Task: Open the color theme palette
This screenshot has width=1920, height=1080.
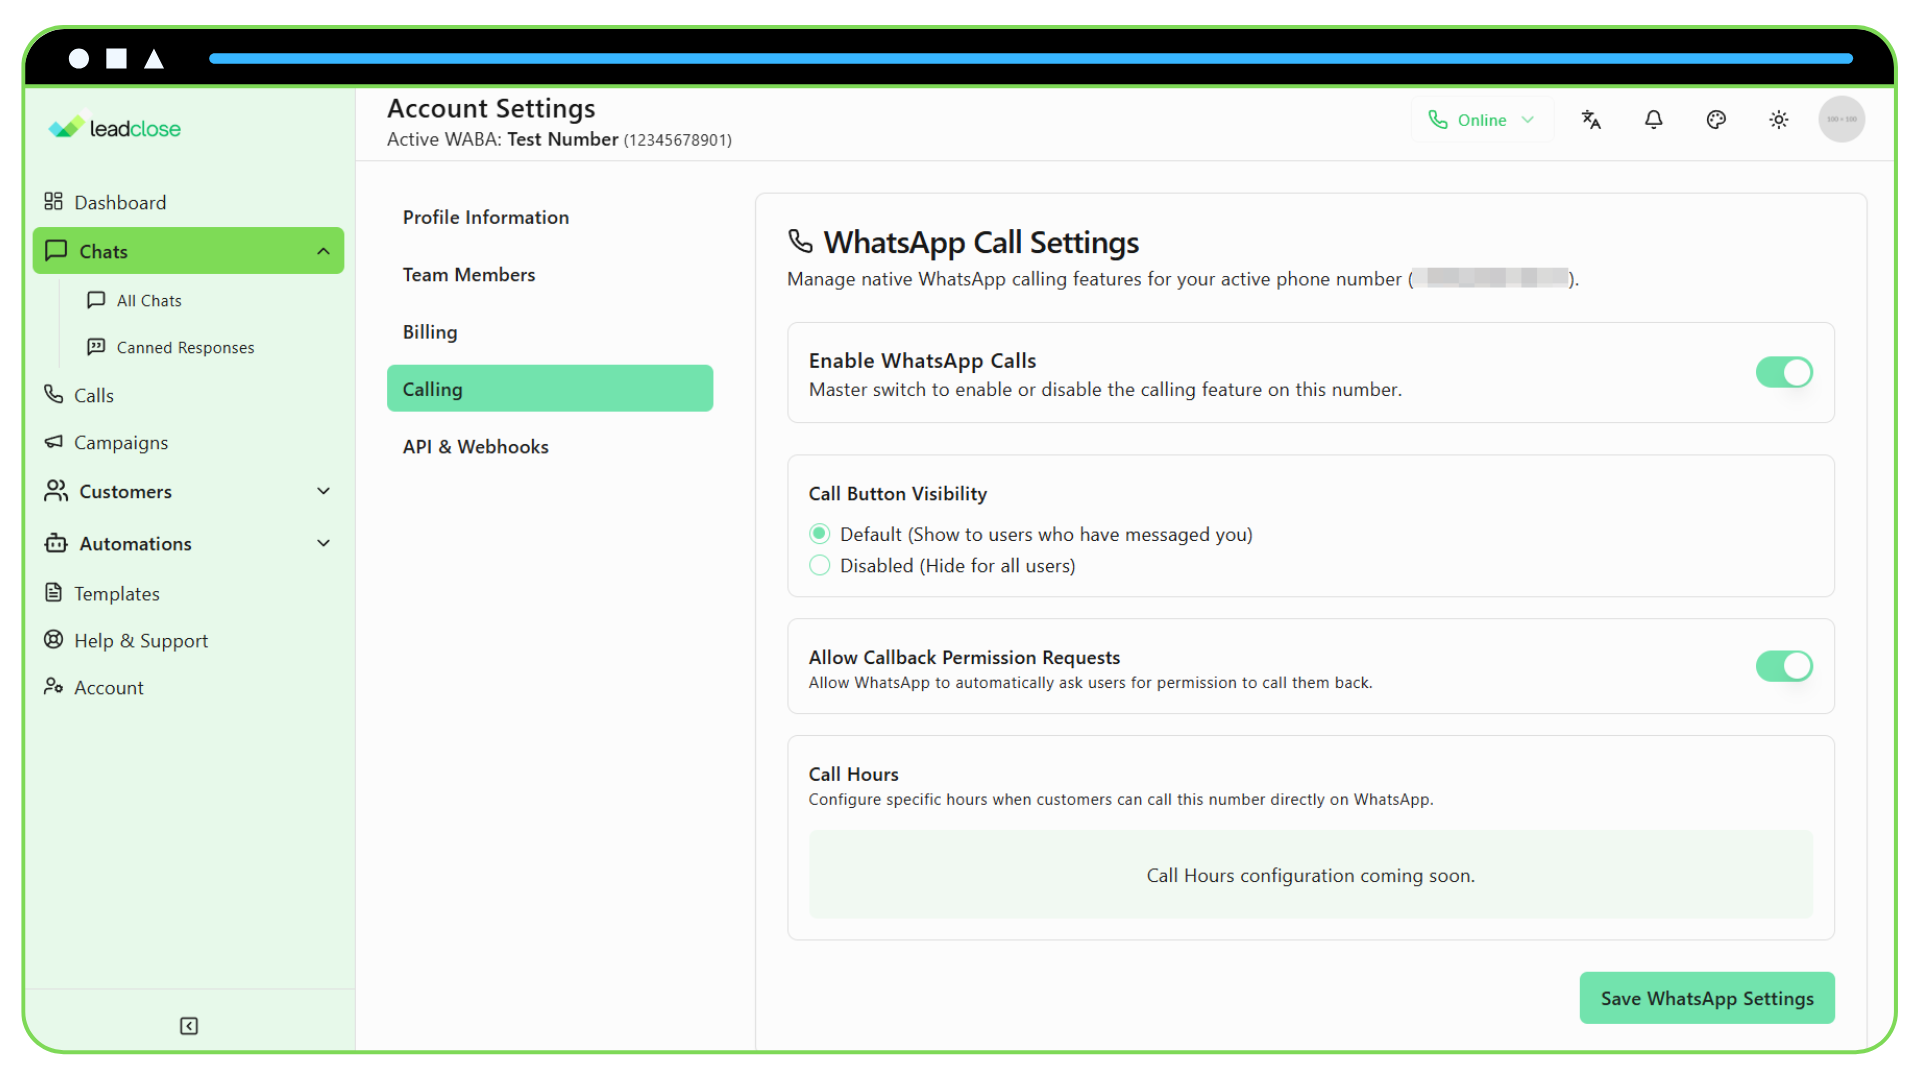Action: 1716,120
